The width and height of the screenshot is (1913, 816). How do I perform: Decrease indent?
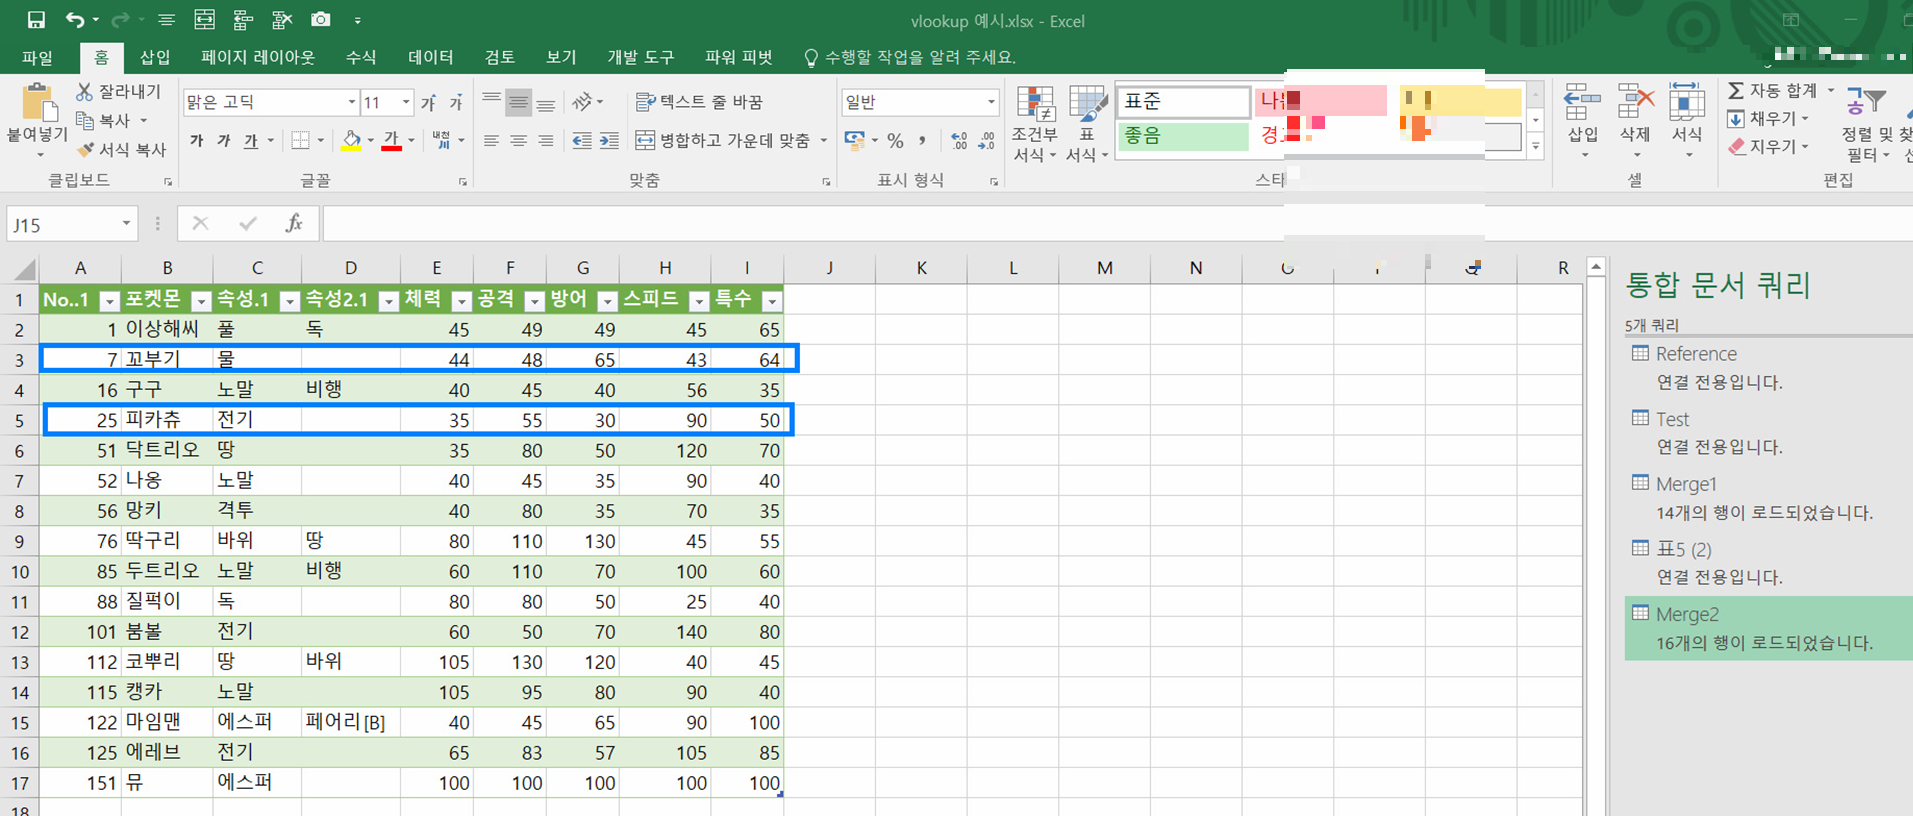pyautogui.click(x=582, y=141)
